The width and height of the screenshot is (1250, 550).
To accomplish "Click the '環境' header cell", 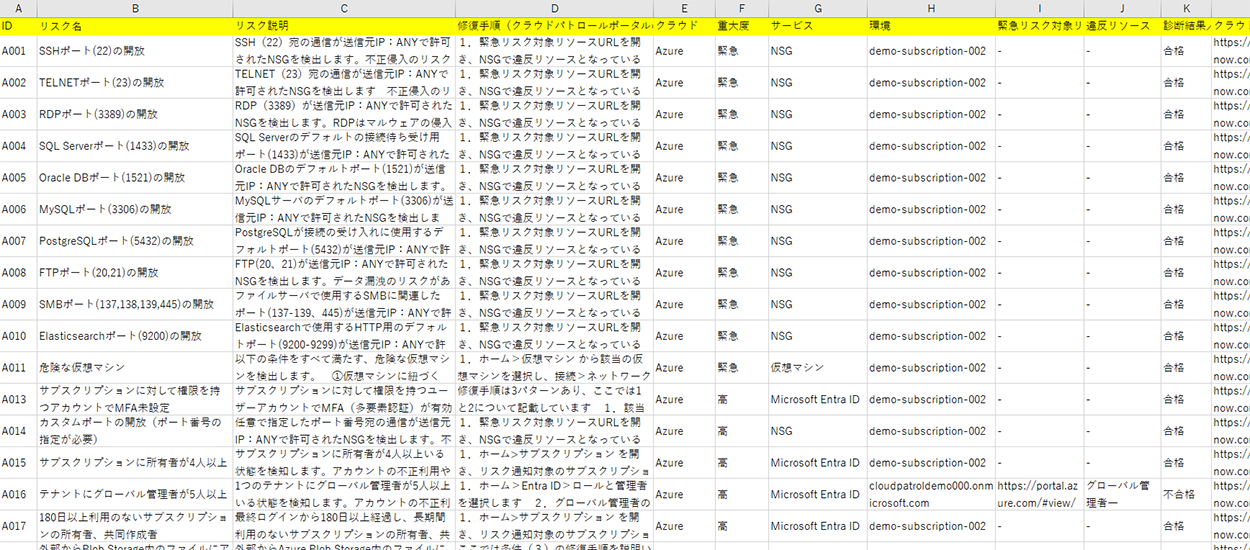I will tap(931, 25).
